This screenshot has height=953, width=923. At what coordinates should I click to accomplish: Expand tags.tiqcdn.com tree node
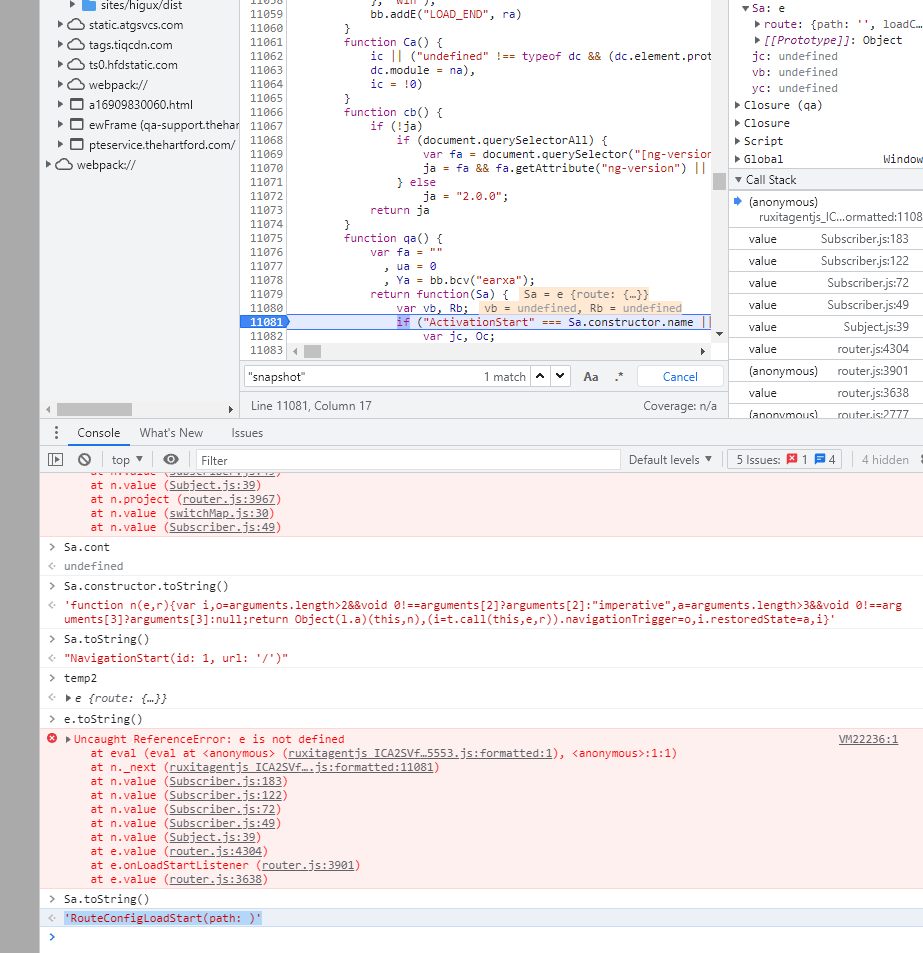point(60,44)
